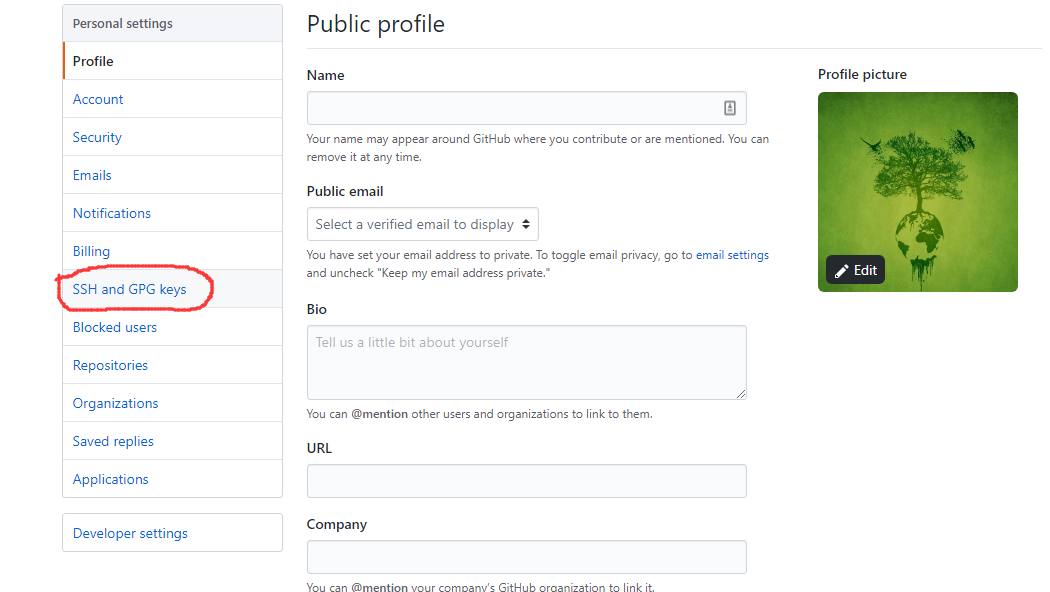This screenshot has width=1050, height=592.
Task: Click the contact card icon in Name field
Action: point(730,108)
